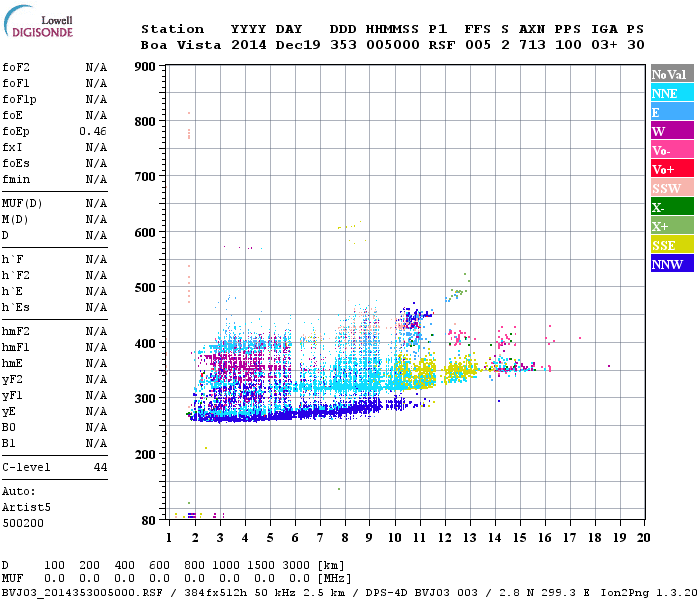700x600 pixels.
Task: Click the foF1p parameter label
Action: coord(19,100)
